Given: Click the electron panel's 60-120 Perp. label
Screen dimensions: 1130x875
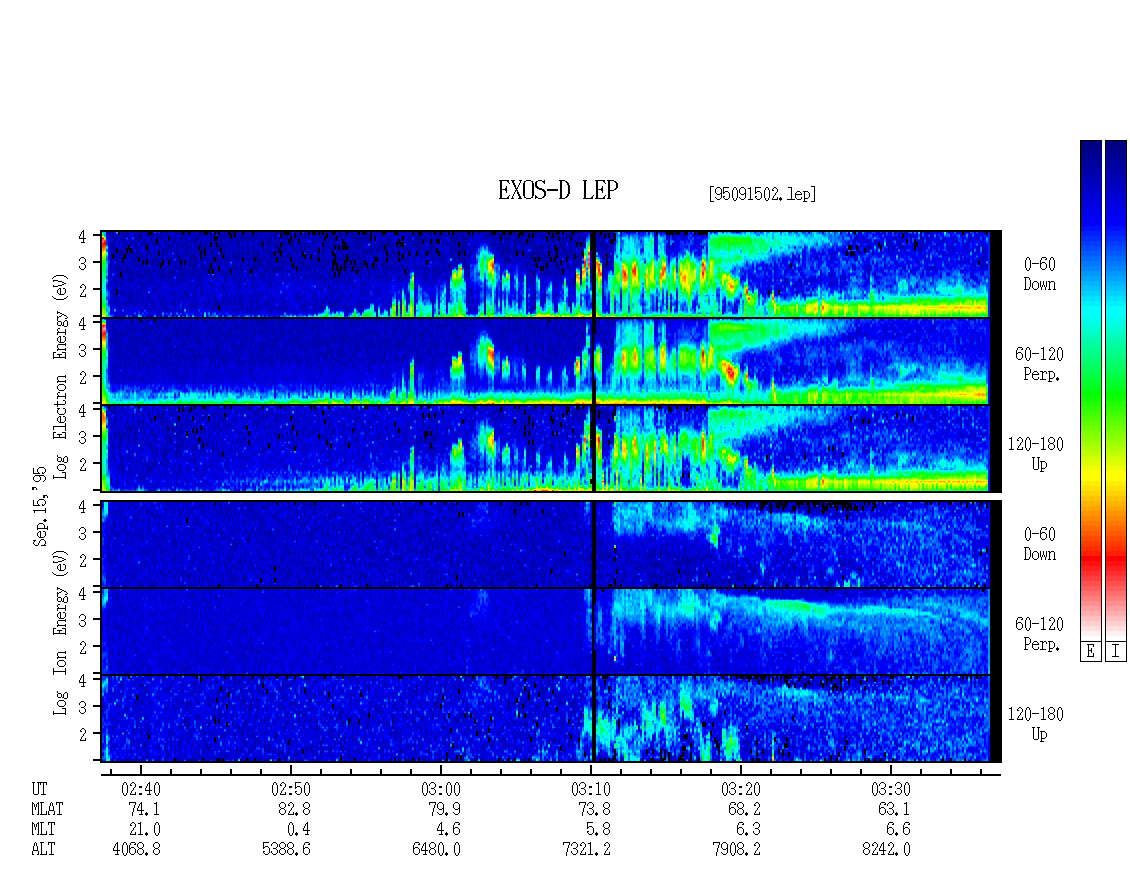Looking at the screenshot, I should pyautogui.click(x=1039, y=364).
